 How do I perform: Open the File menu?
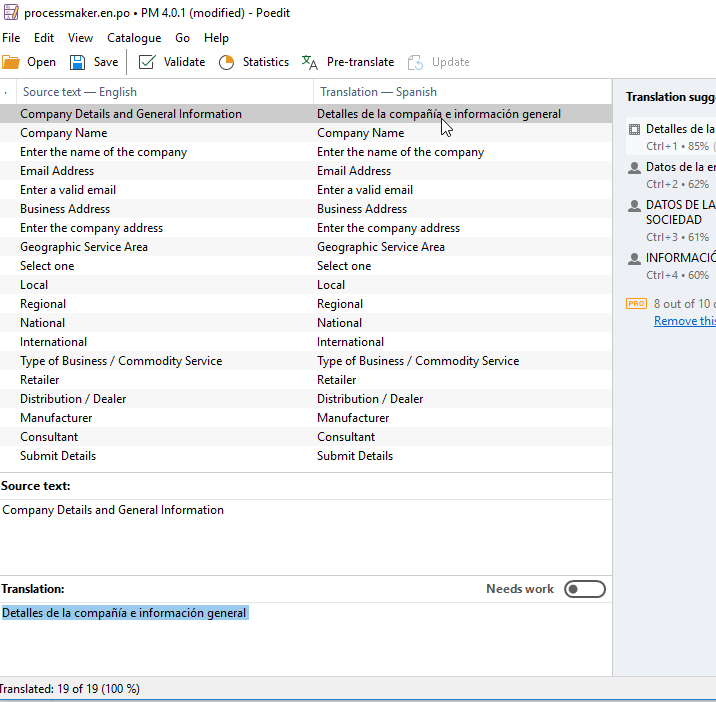point(11,38)
